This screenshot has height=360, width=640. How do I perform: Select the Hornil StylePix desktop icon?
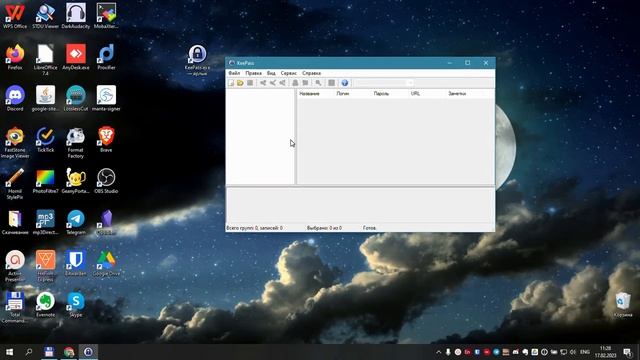[x=15, y=184]
